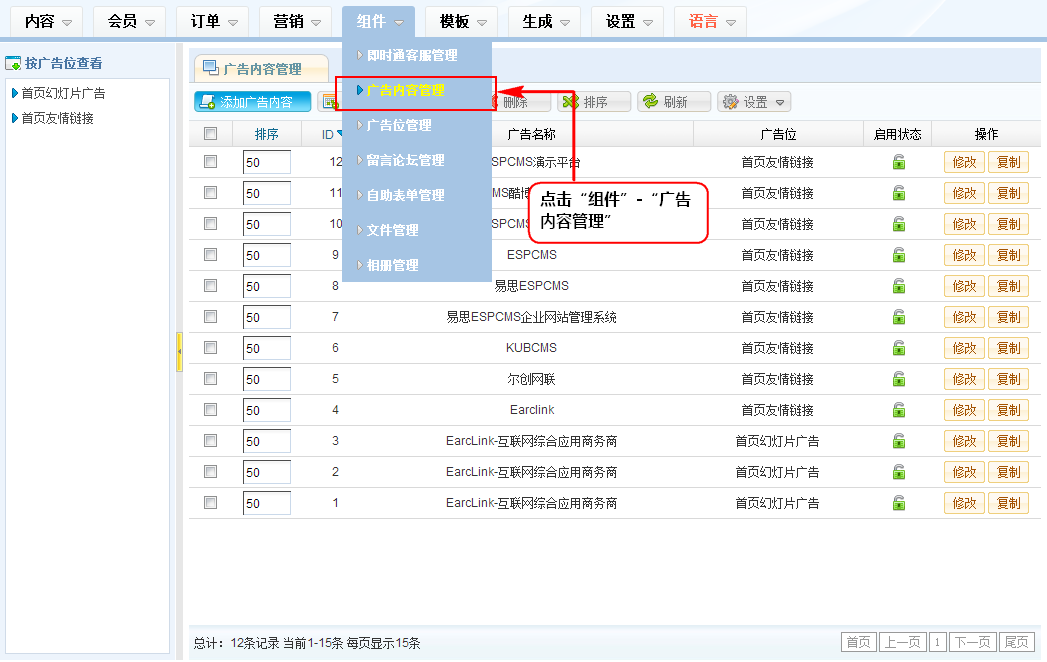Click the sort order input field for ID 7
The height and width of the screenshot is (662, 1047).
266,317
